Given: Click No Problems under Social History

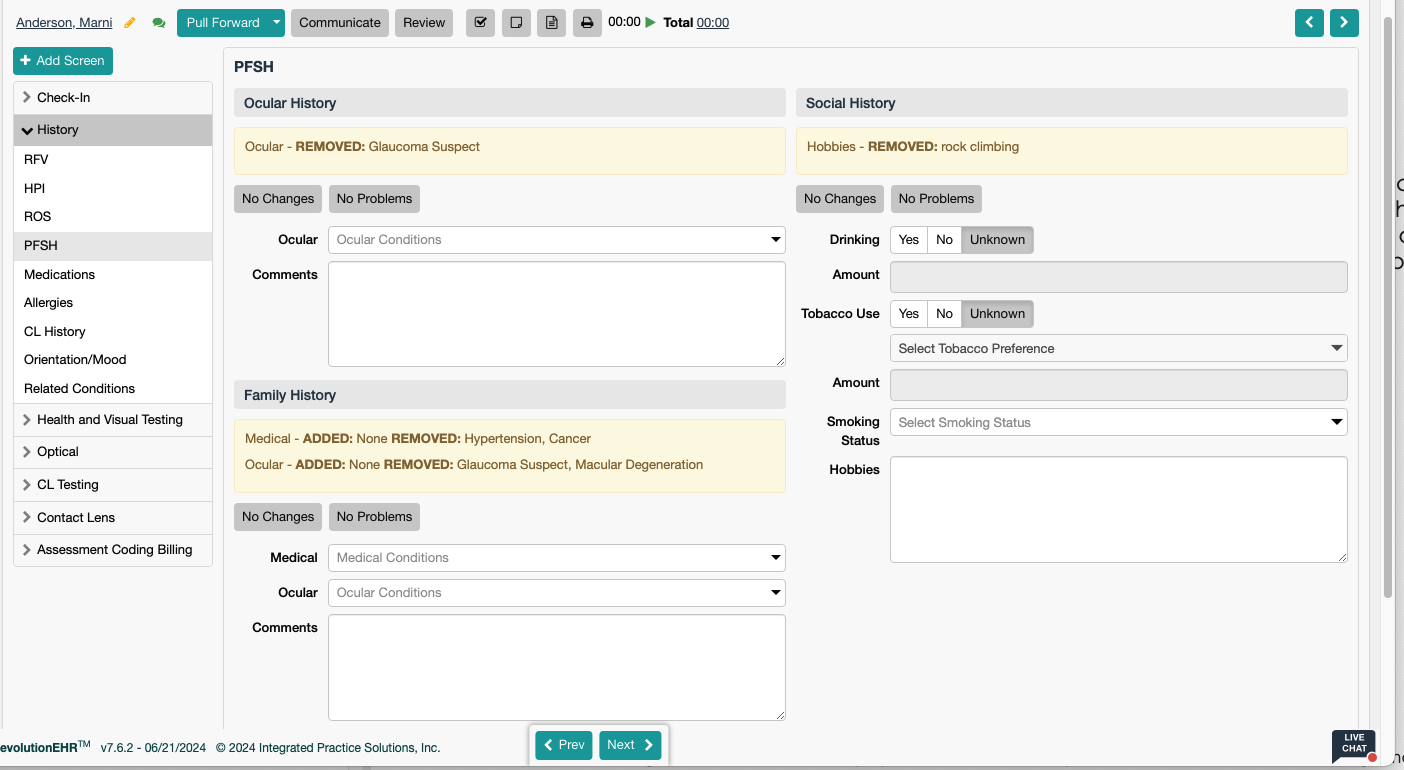Looking at the screenshot, I should pos(936,199).
